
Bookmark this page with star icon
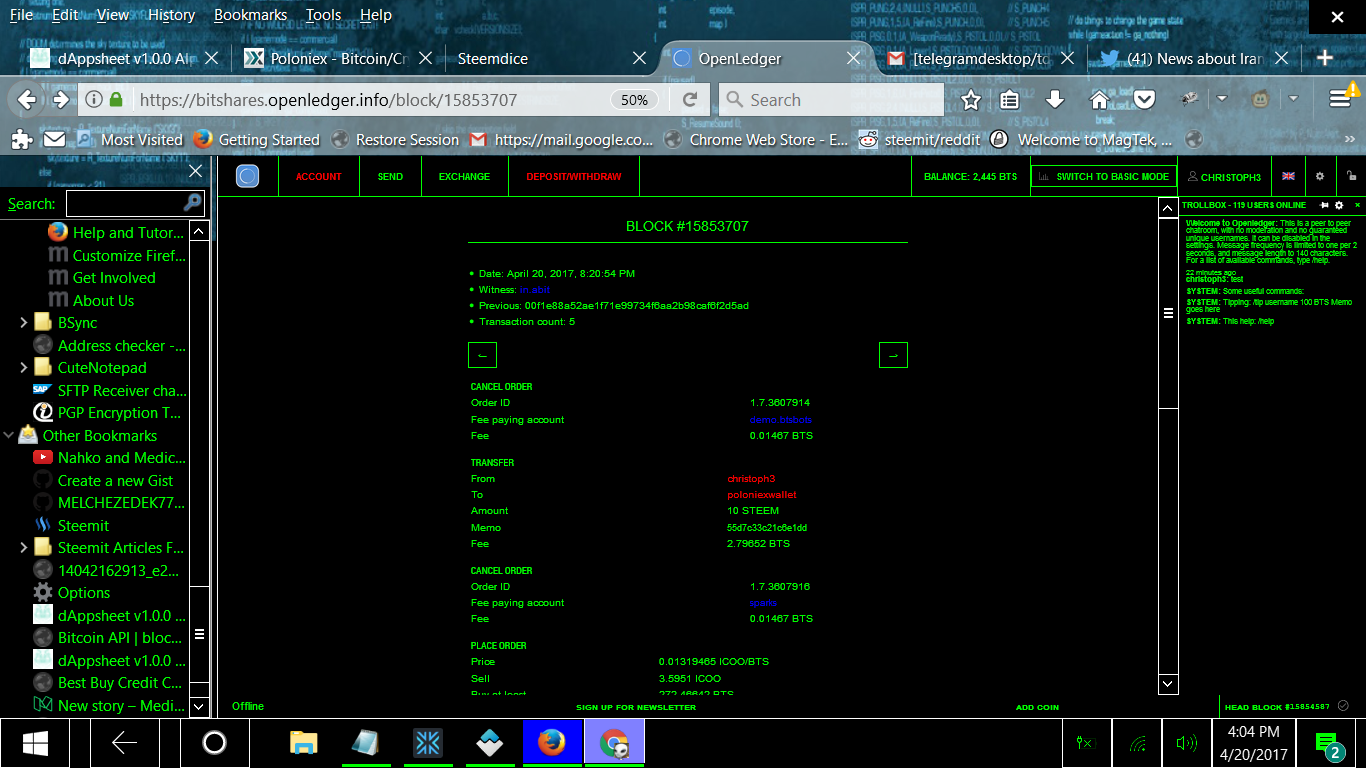(x=971, y=99)
